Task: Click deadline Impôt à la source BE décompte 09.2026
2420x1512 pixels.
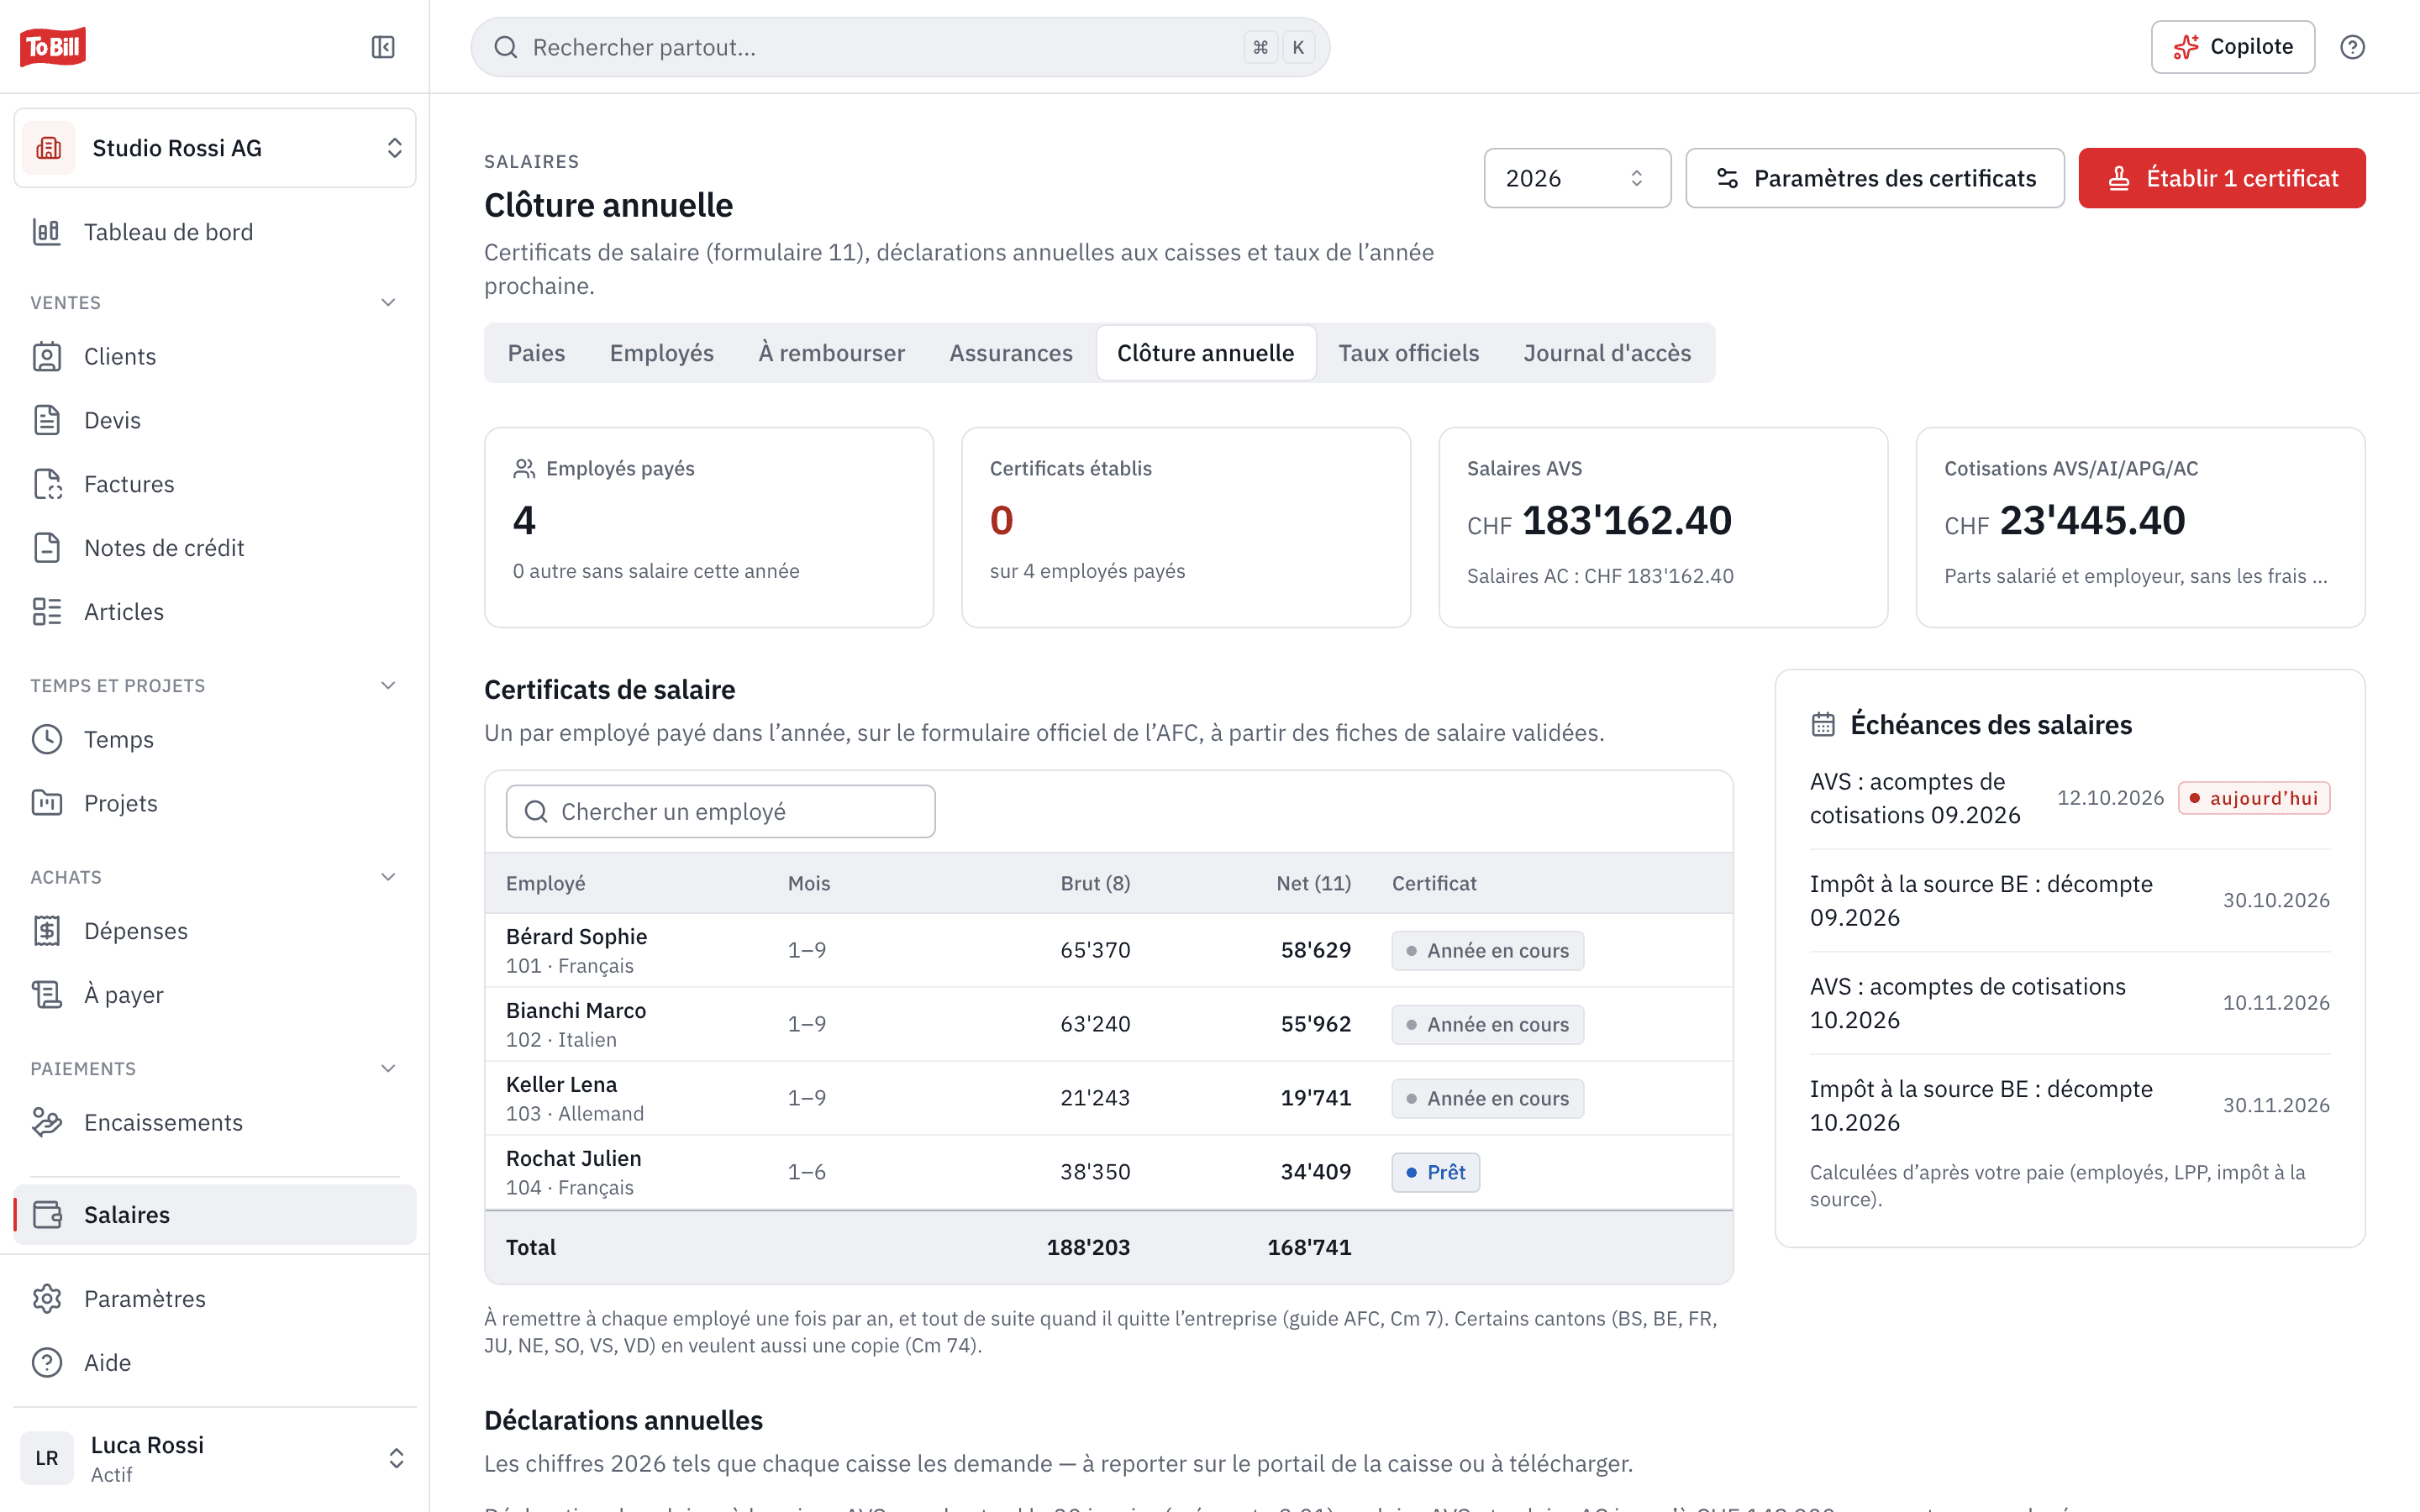Action: 2070,900
